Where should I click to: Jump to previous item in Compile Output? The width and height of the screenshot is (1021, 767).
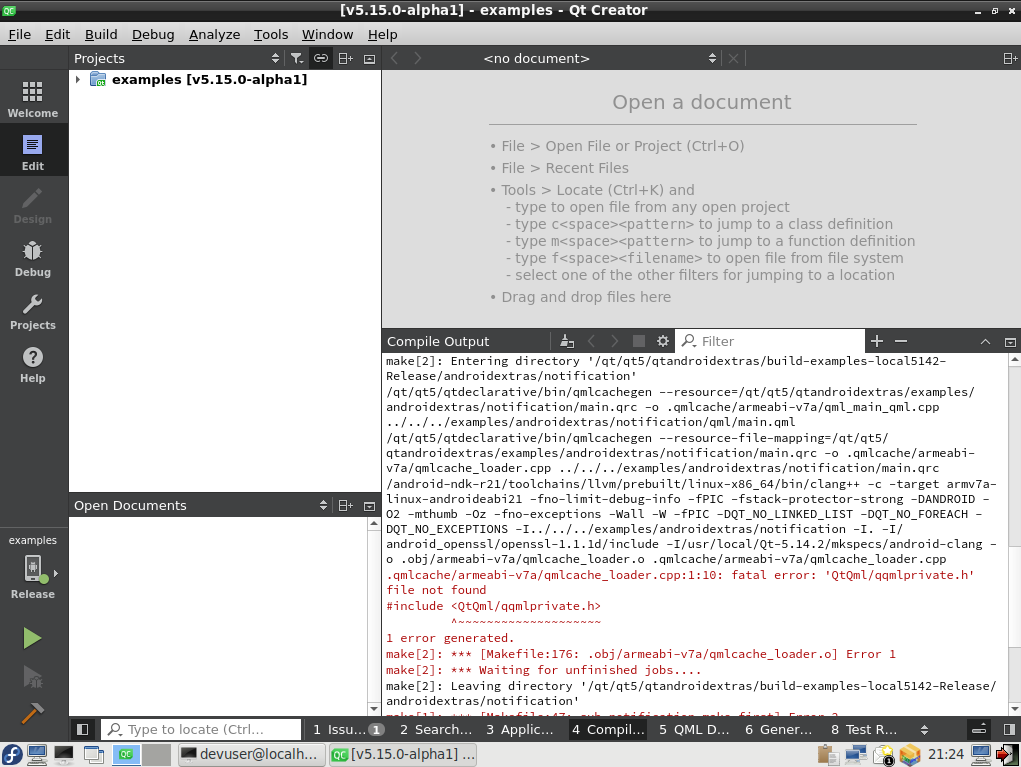point(591,341)
